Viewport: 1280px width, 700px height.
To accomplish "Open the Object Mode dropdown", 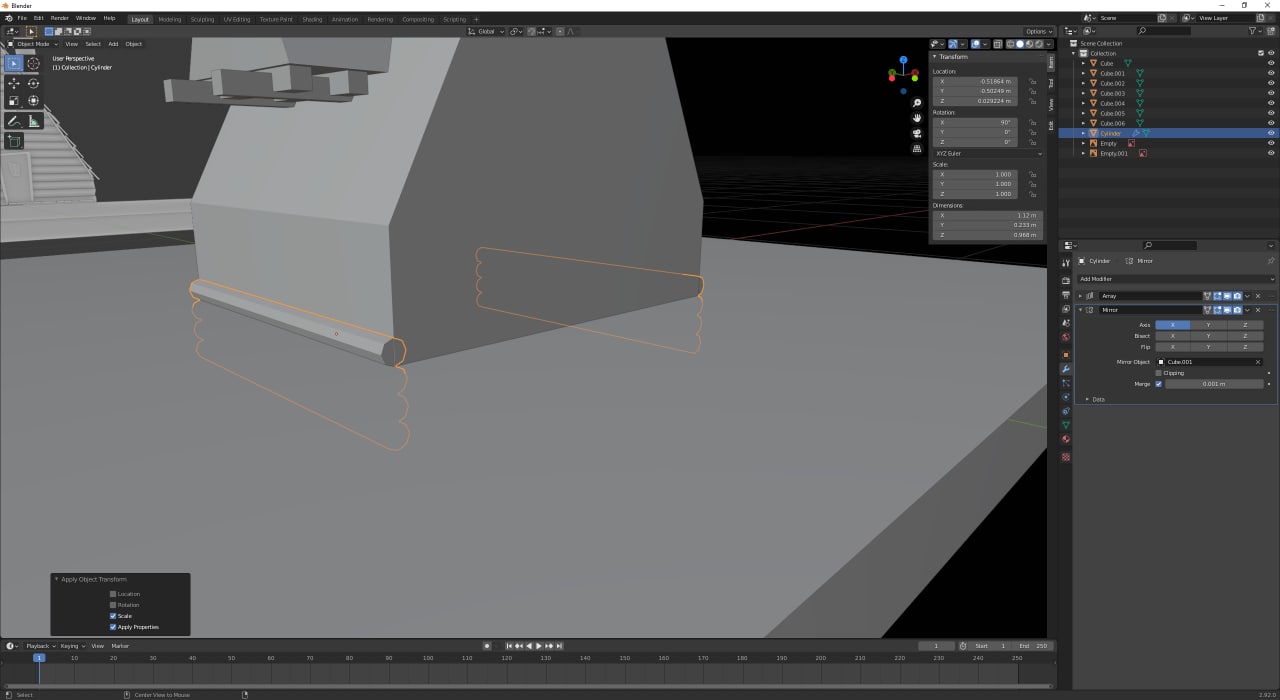I will [x=33, y=44].
